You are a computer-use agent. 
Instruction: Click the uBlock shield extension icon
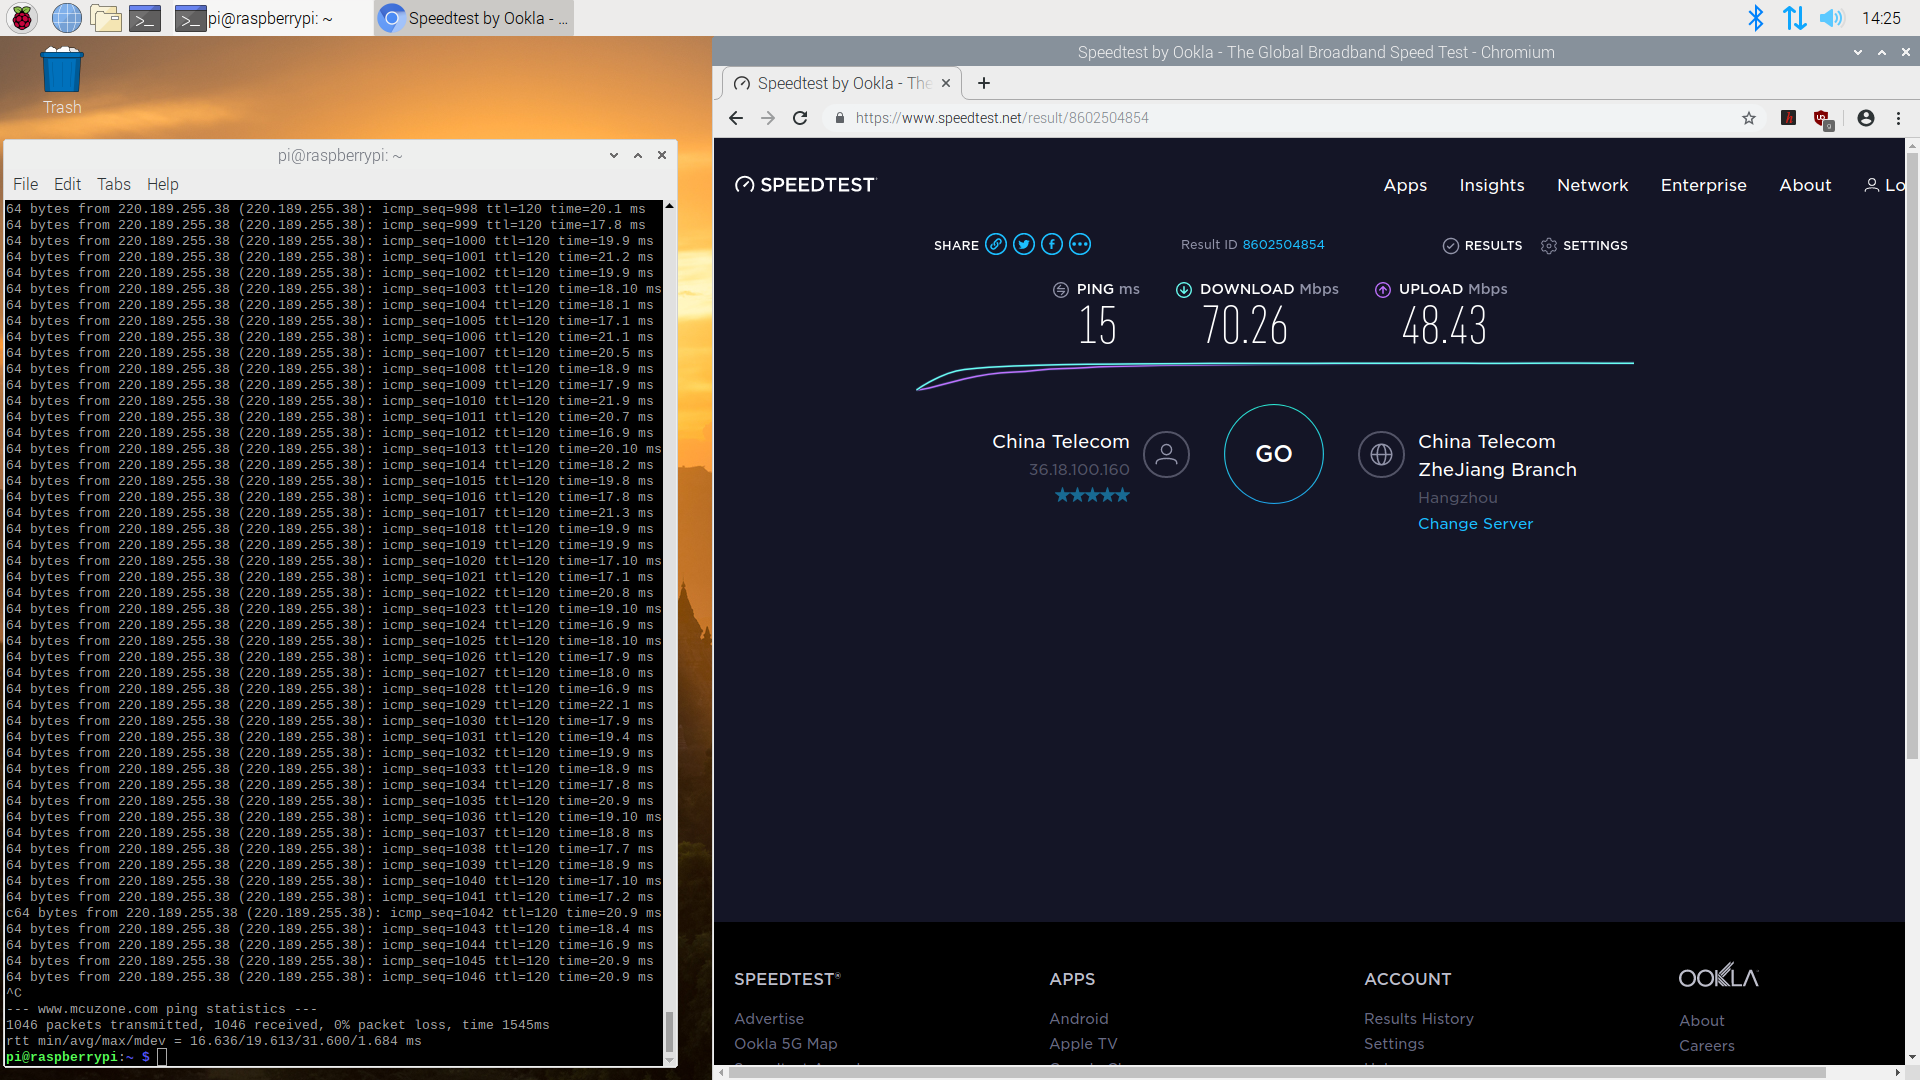click(x=1823, y=119)
